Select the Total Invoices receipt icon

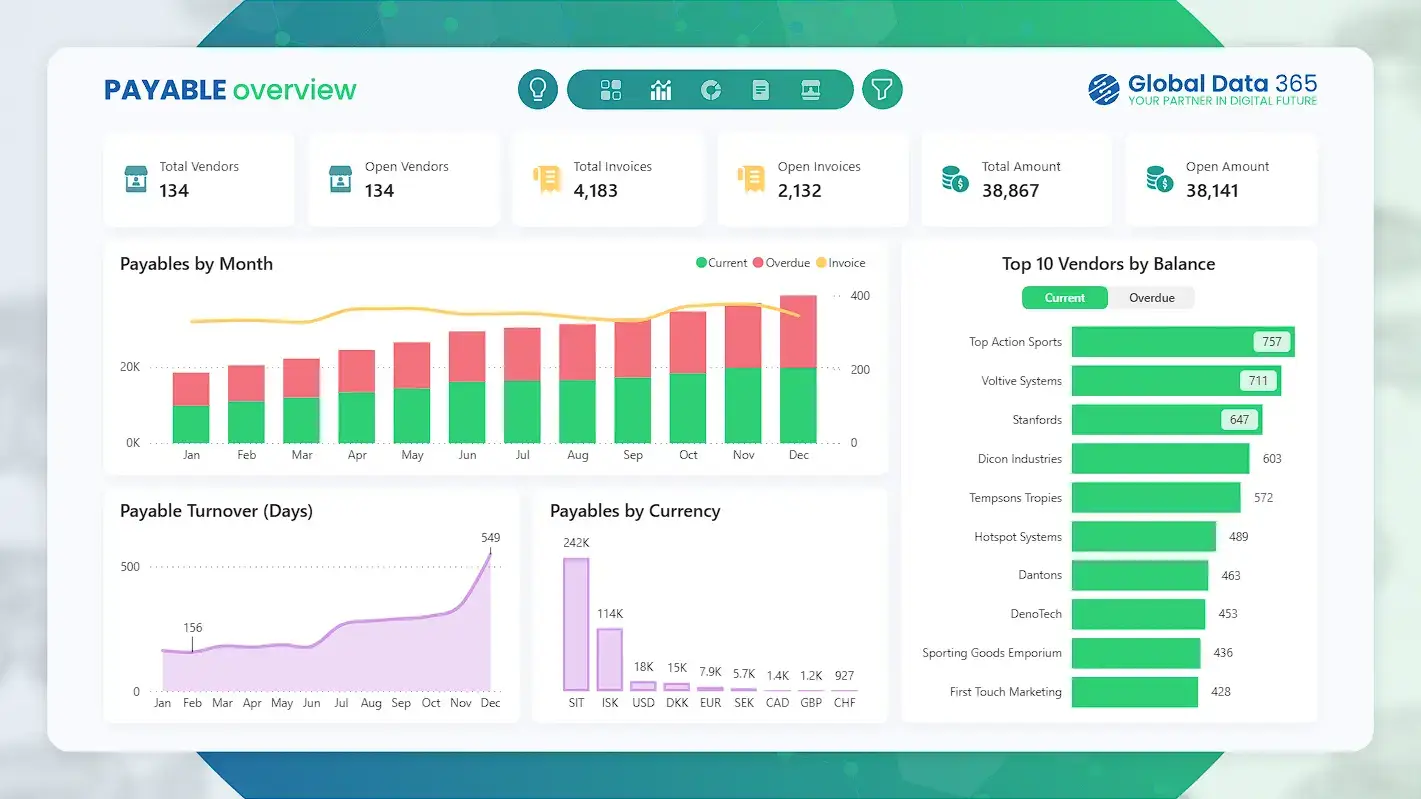tap(547, 178)
